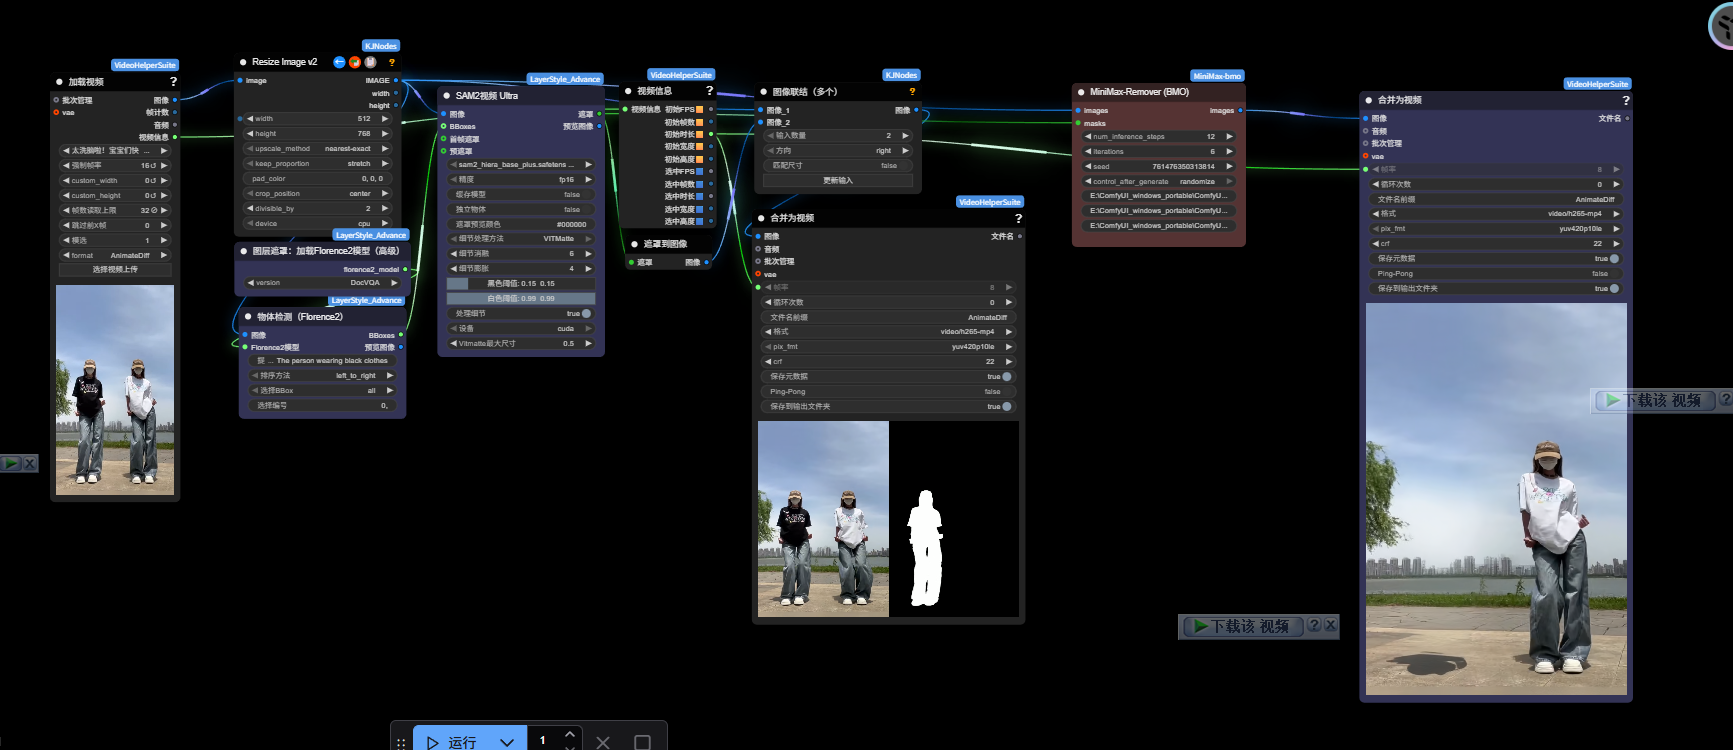Click the video preview in the 加载视频 node
The width and height of the screenshot is (1733, 750).
point(115,390)
